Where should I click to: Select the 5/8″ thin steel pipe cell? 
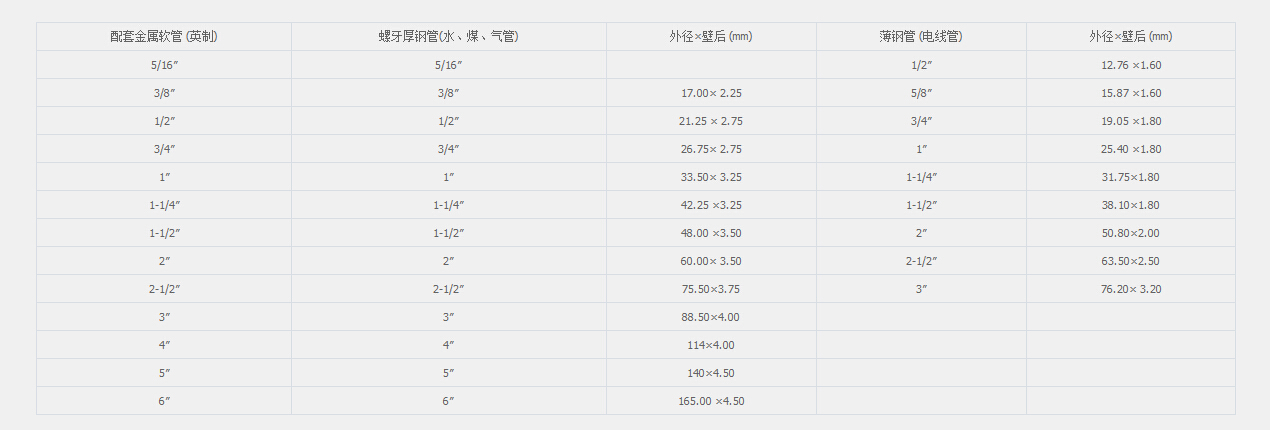pyautogui.click(x=921, y=93)
